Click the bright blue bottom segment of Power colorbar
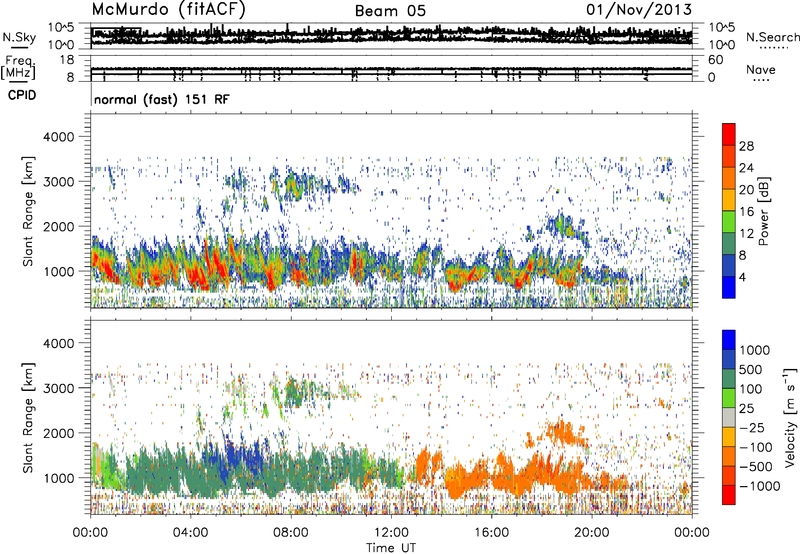The image size is (800, 554). tap(729, 287)
